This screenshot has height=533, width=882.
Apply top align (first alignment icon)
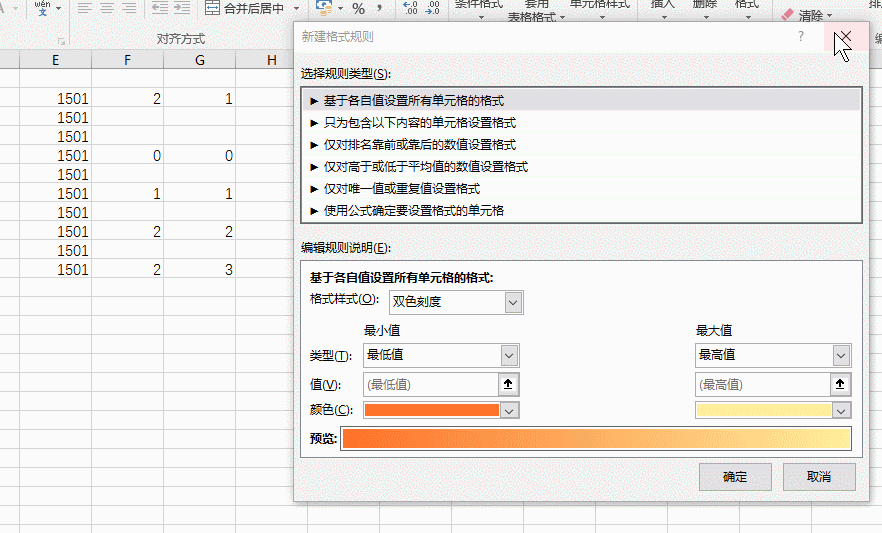[x=85, y=8]
